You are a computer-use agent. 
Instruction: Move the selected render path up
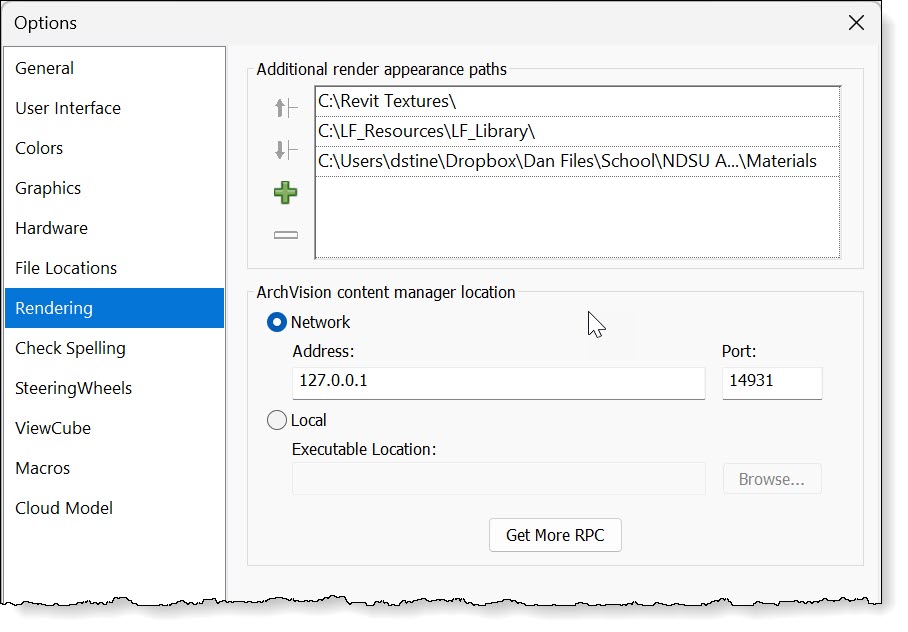(284, 107)
